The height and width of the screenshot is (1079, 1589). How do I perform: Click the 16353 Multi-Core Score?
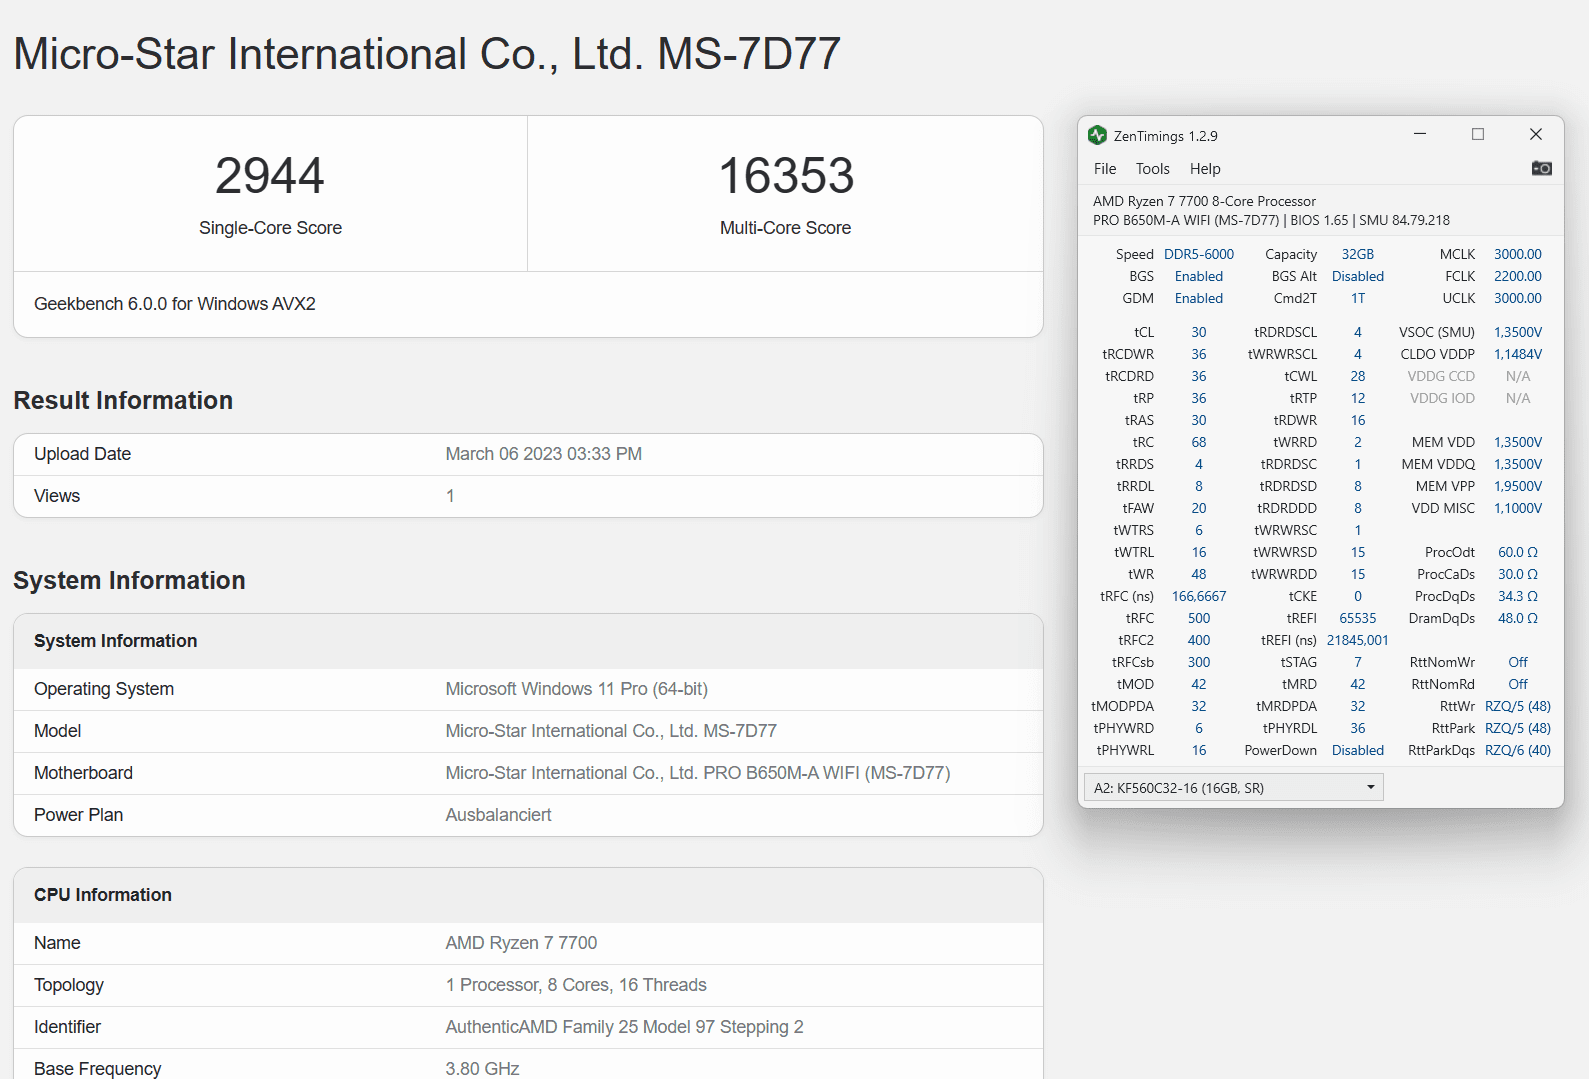[x=786, y=176]
